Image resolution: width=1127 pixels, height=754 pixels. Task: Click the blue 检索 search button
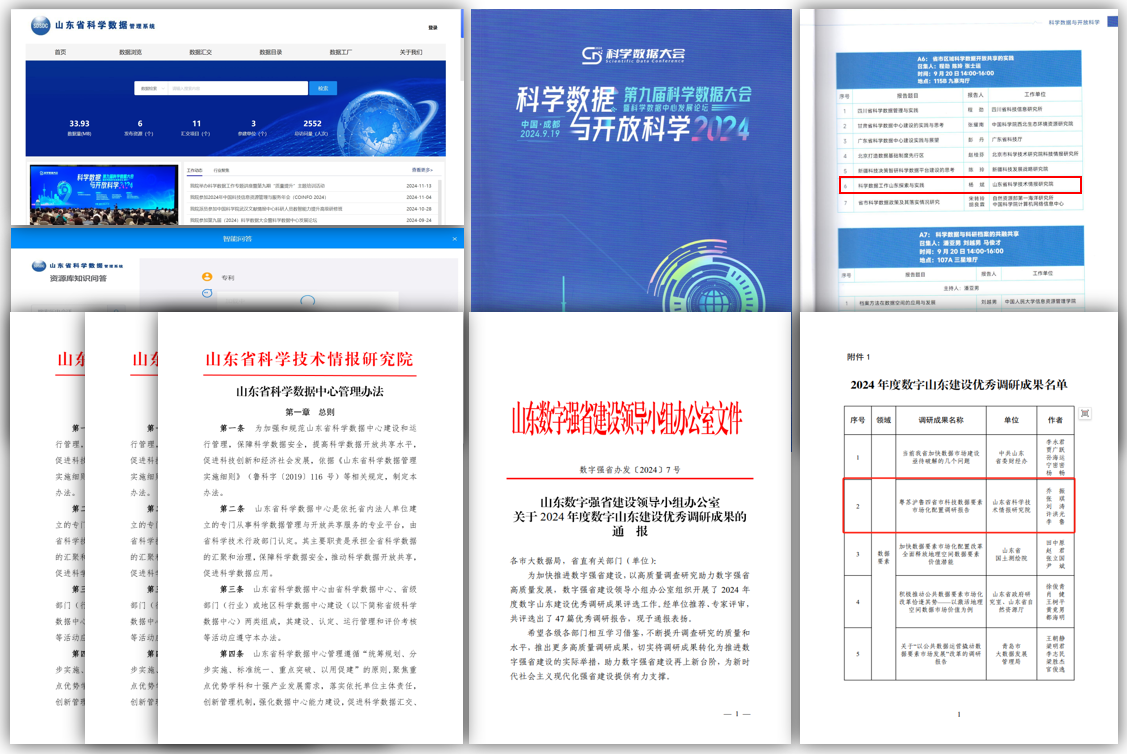pyautogui.click(x=323, y=88)
